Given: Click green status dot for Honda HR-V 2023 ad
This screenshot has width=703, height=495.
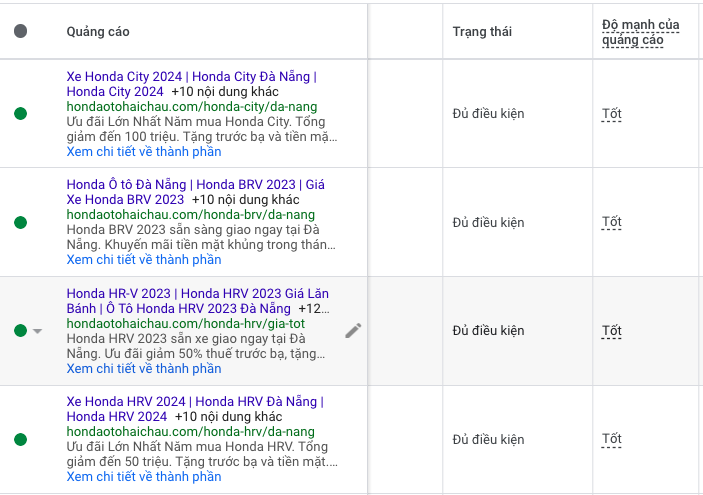Looking at the screenshot, I should [21, 331].
